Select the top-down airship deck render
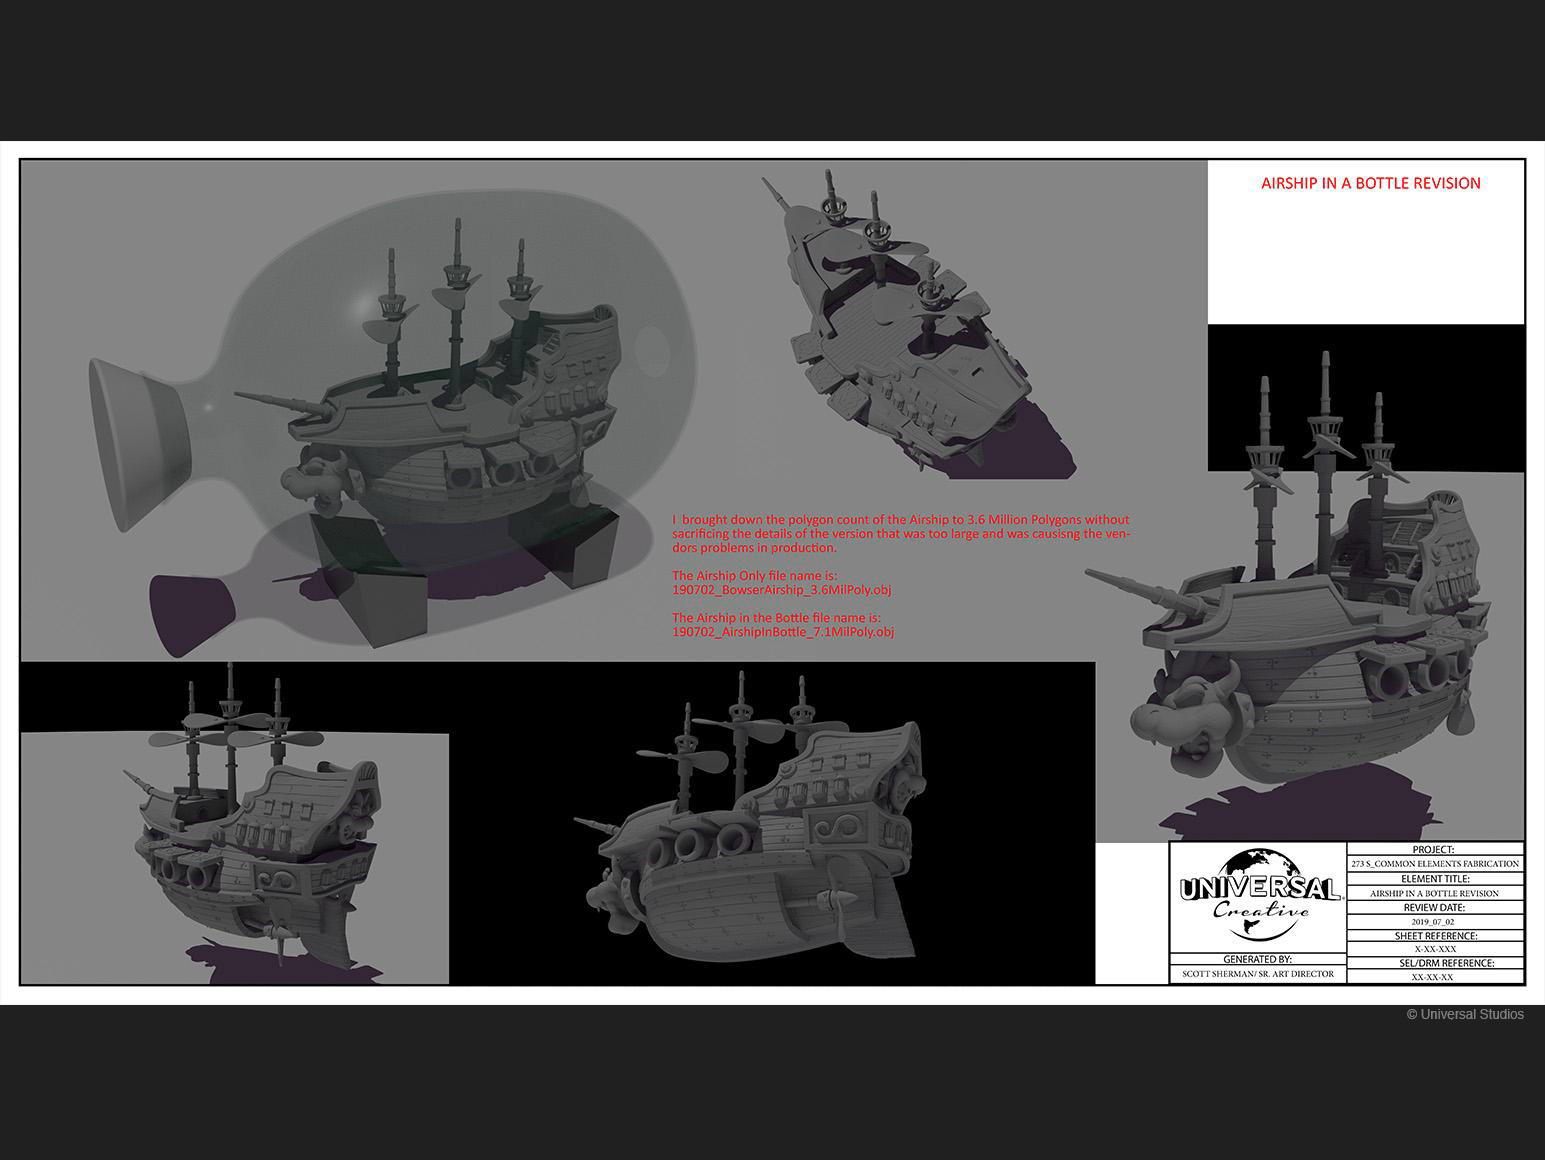Screen dimensions: 1545x1160 coord(920,325)
